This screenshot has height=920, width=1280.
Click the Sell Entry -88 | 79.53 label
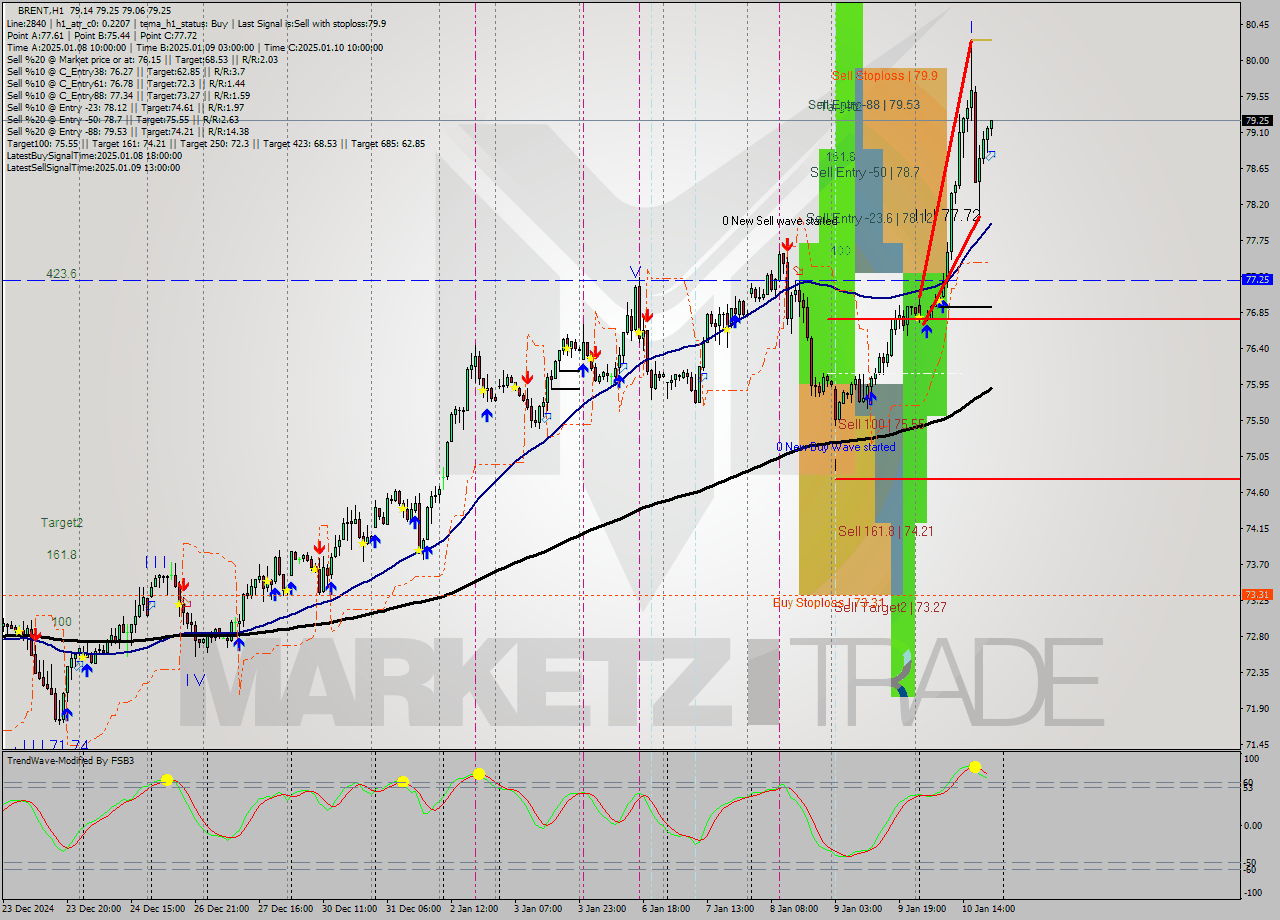click(x=864, y=104)
